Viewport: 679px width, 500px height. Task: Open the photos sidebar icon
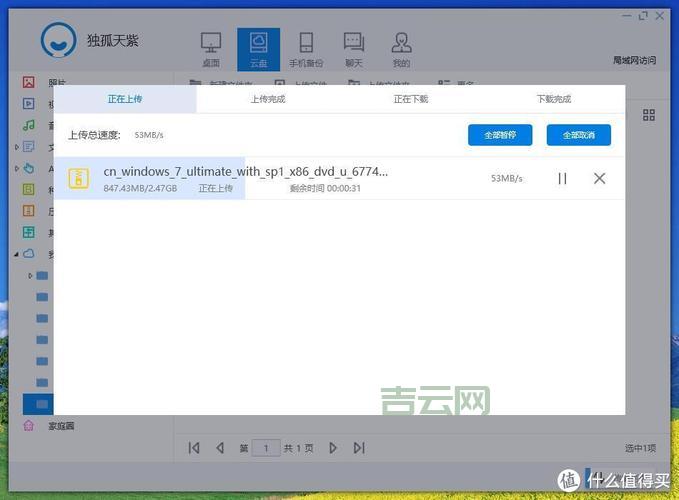coord(29,82)
